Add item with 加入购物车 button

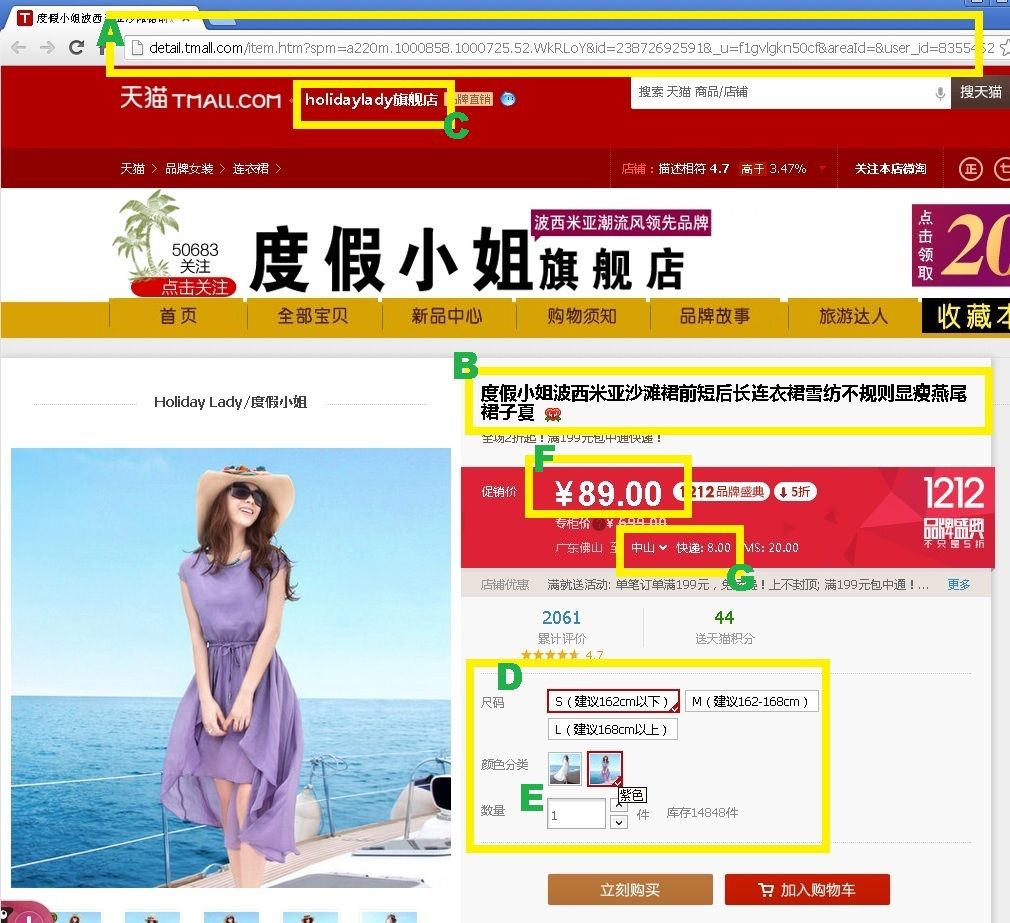[806, 889]
